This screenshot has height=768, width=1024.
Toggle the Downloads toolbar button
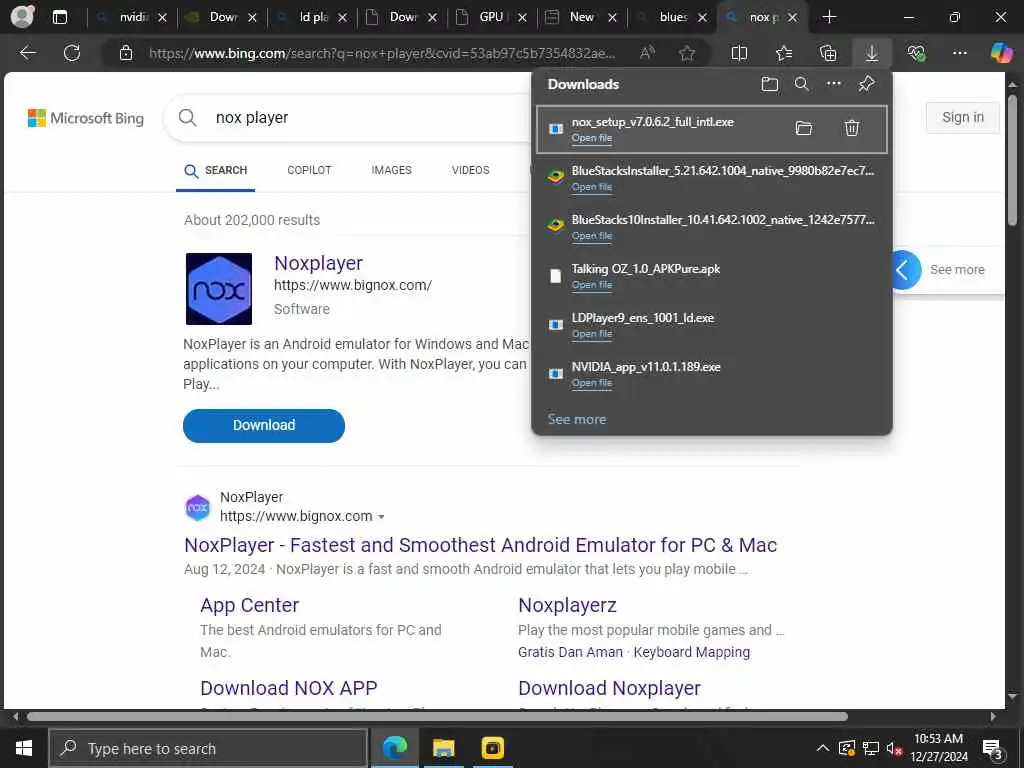click(x=872, y=53)
